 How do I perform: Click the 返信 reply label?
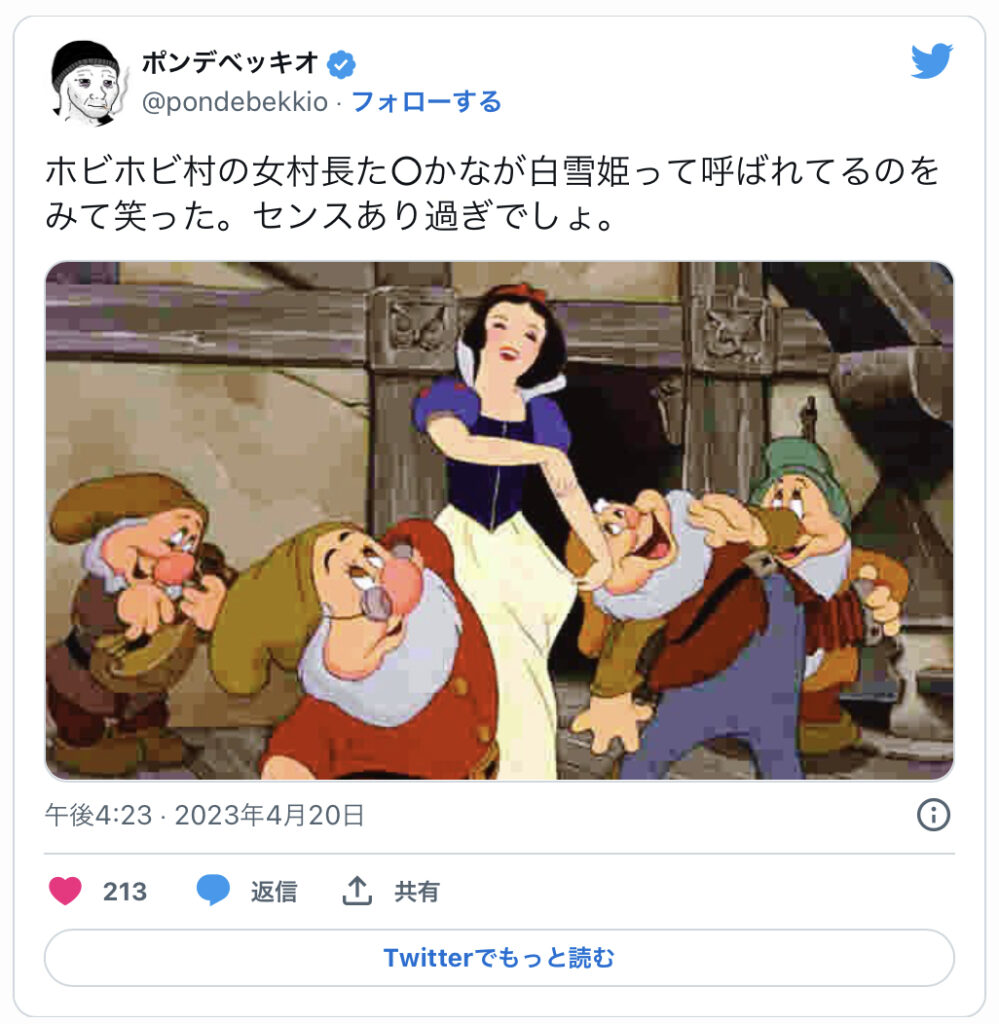tap(274, 891)
